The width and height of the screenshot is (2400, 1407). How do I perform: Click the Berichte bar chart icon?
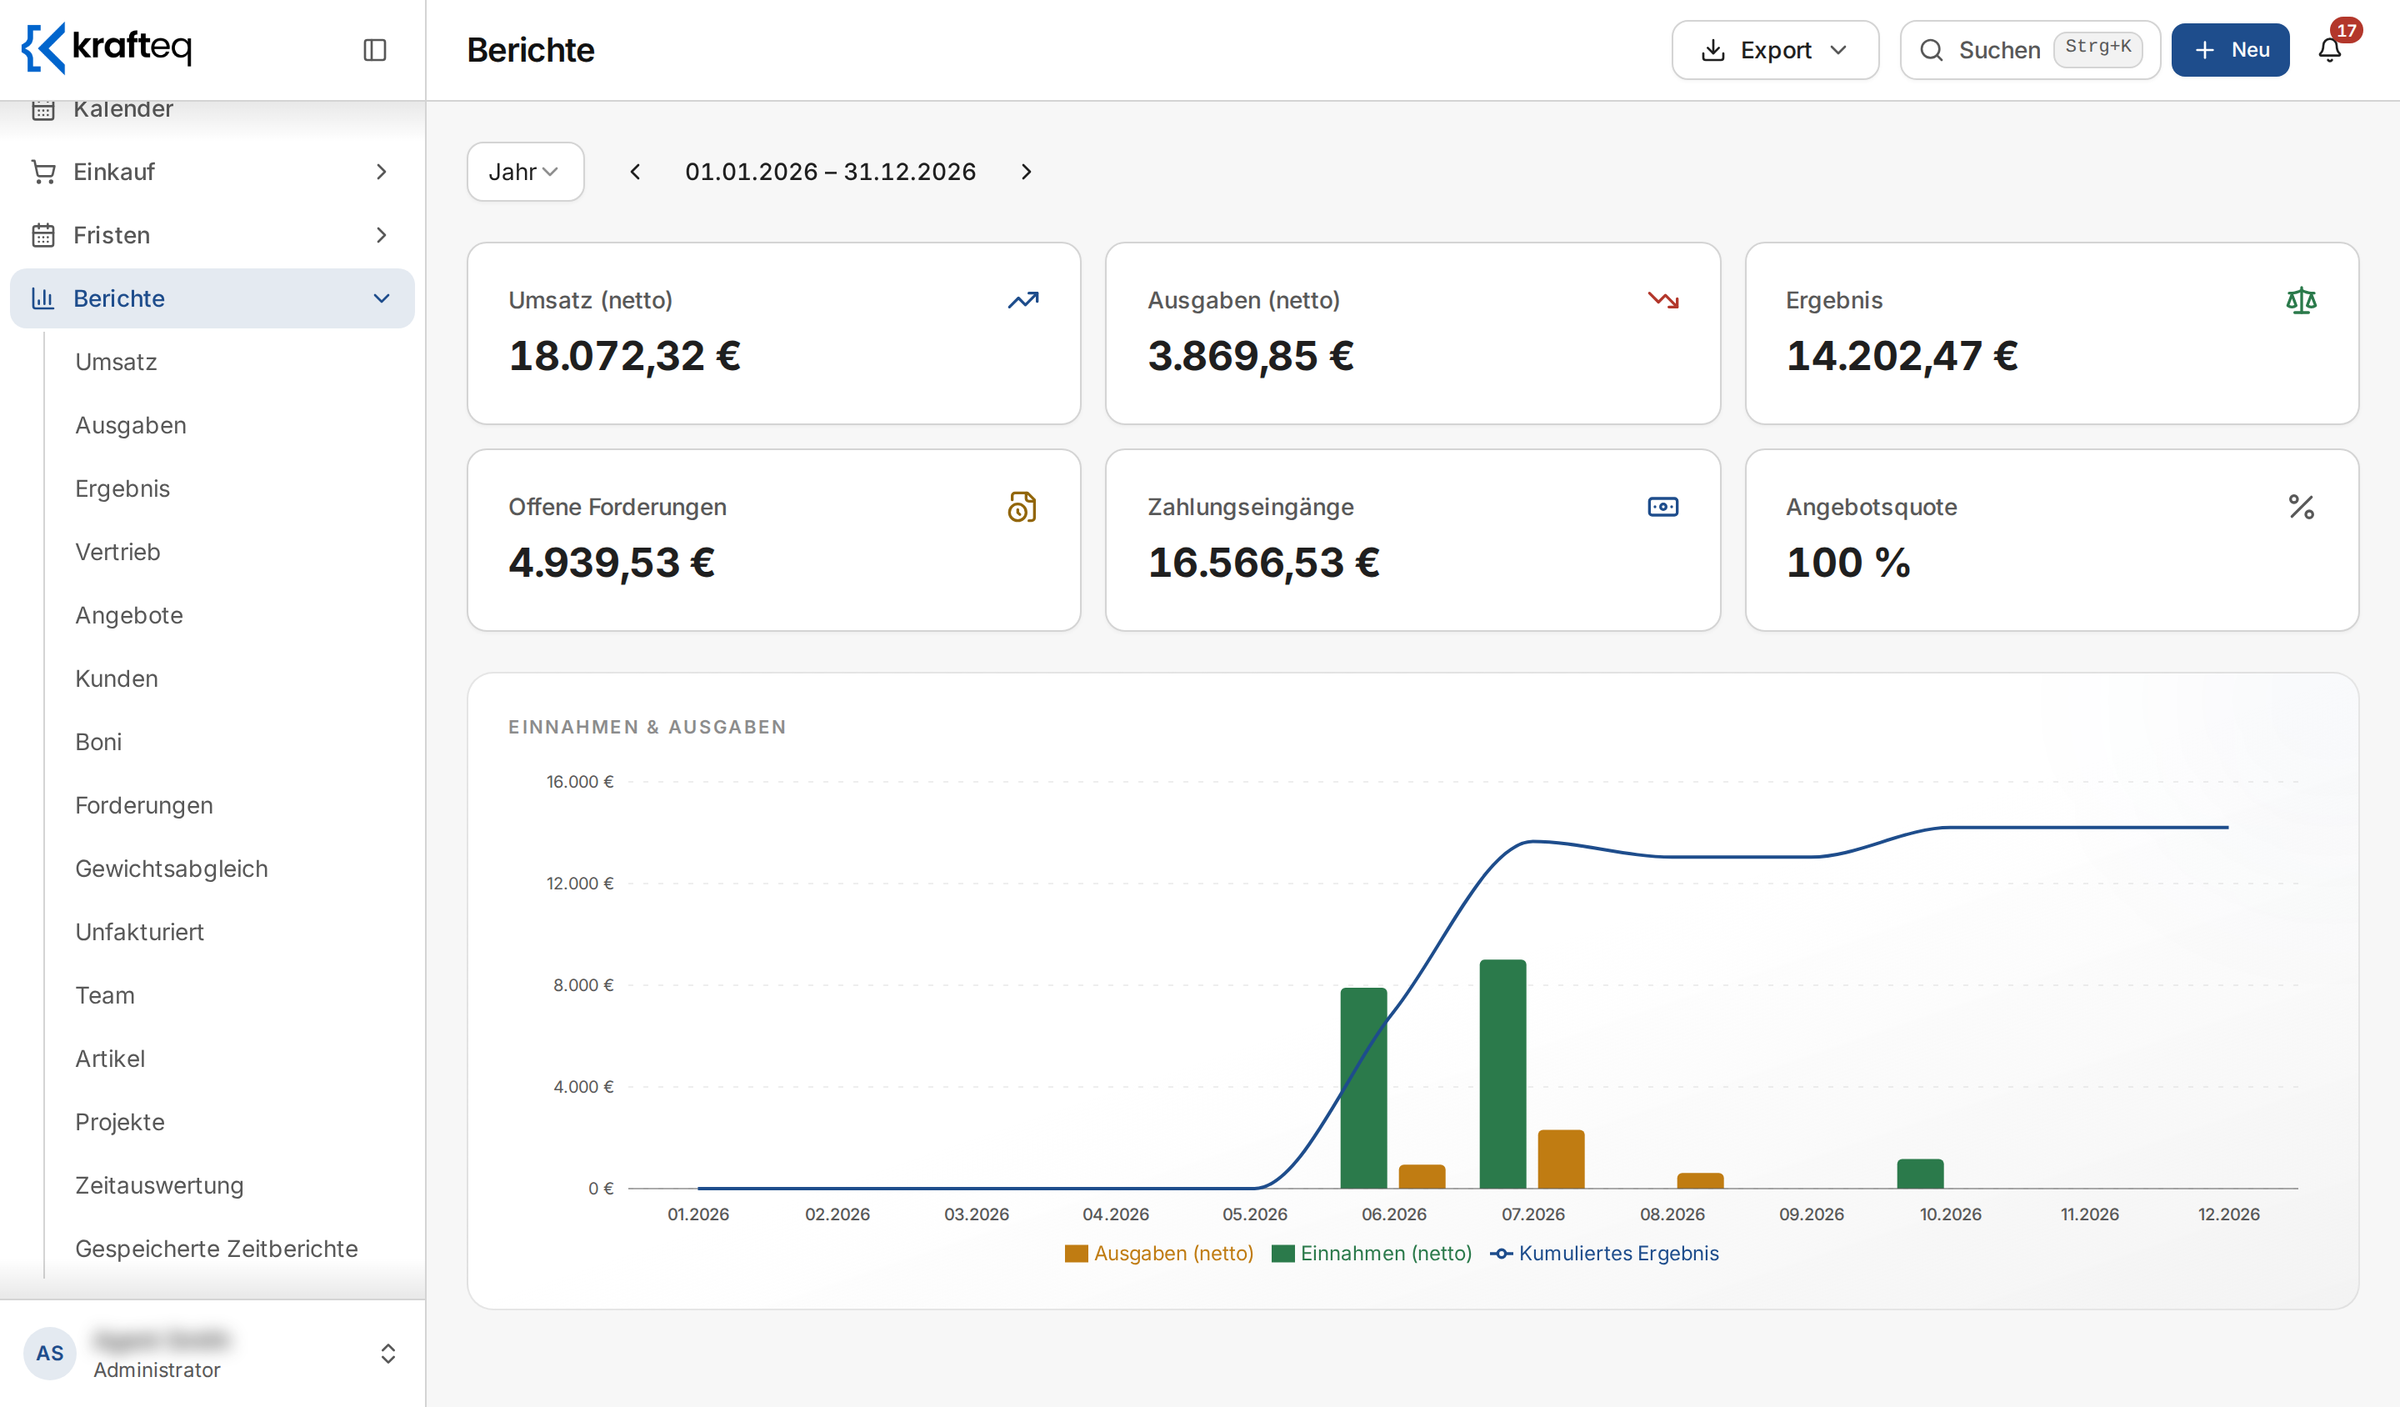[43, 298]
